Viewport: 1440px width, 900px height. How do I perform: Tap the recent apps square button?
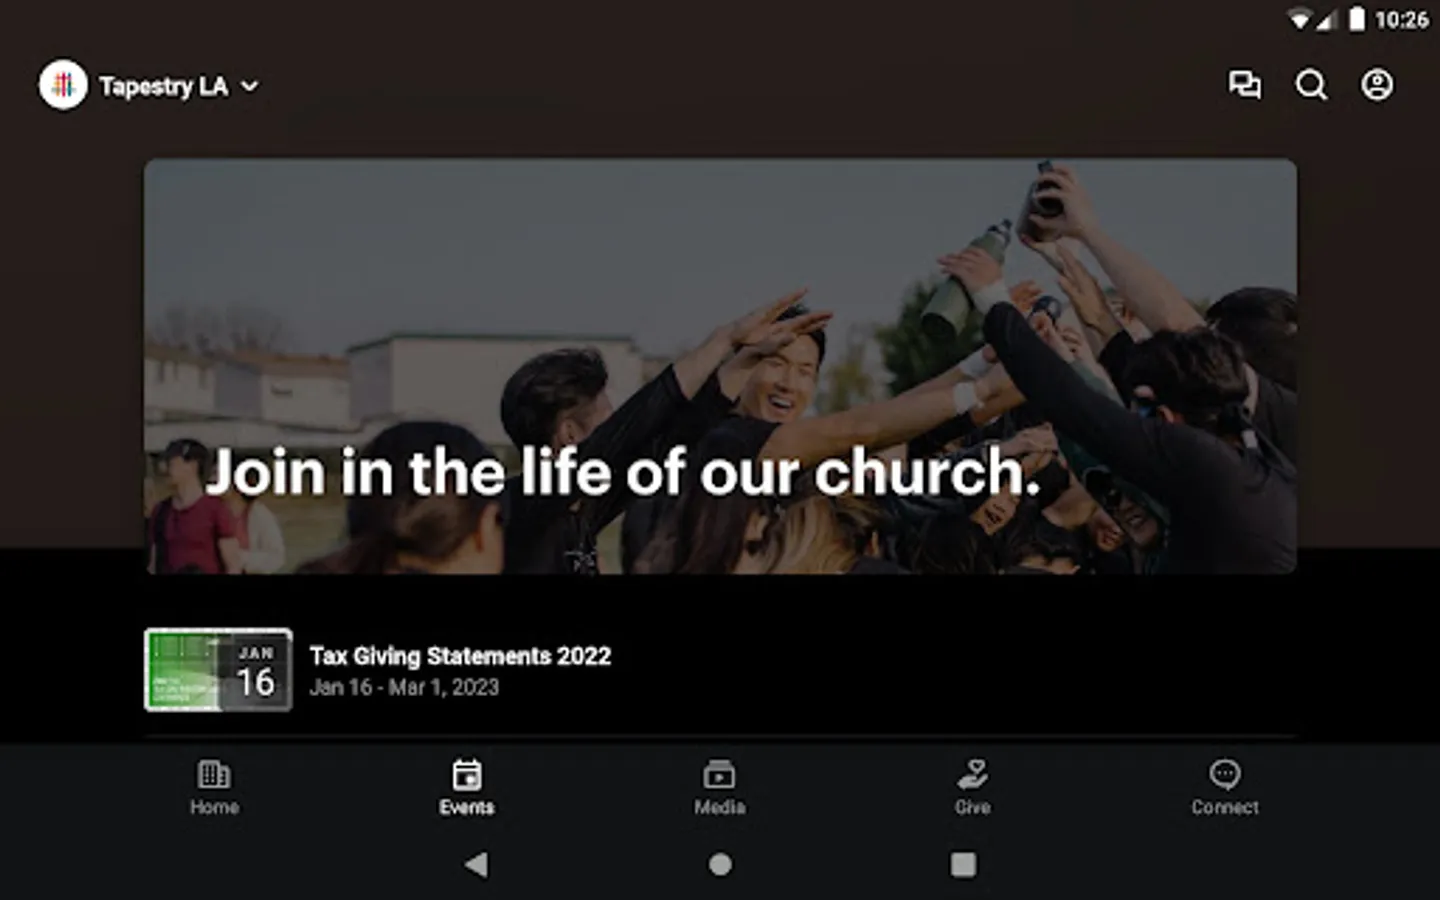click(x=963, y=864)
